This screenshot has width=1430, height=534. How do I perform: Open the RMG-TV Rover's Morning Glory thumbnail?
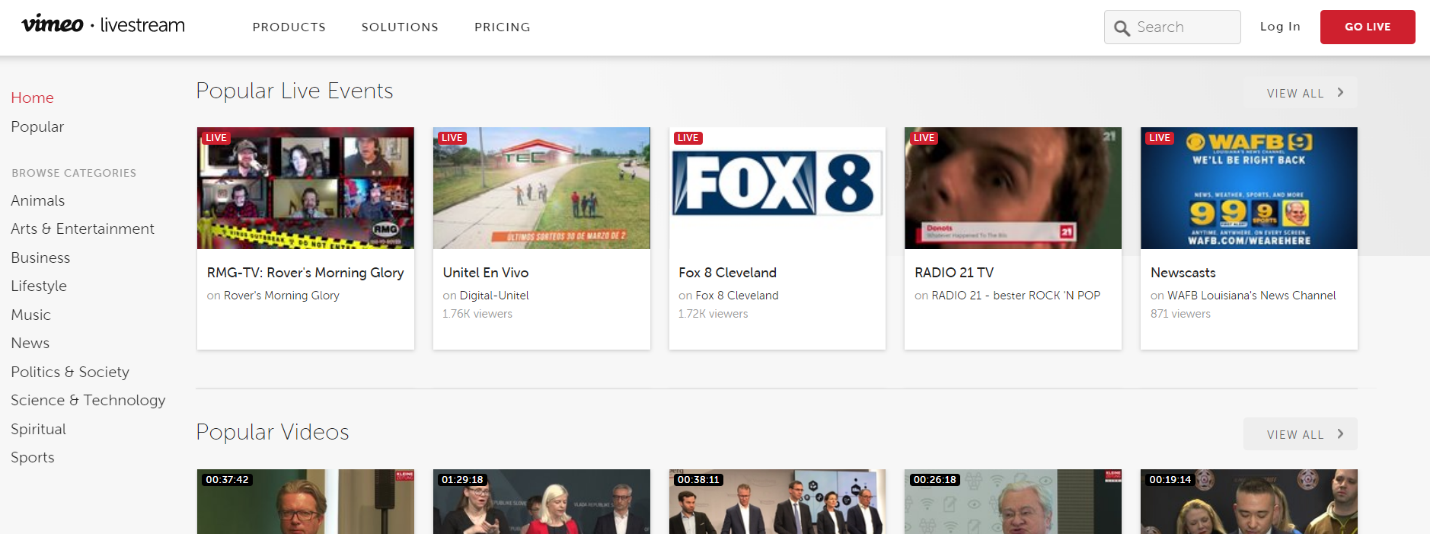305,188
